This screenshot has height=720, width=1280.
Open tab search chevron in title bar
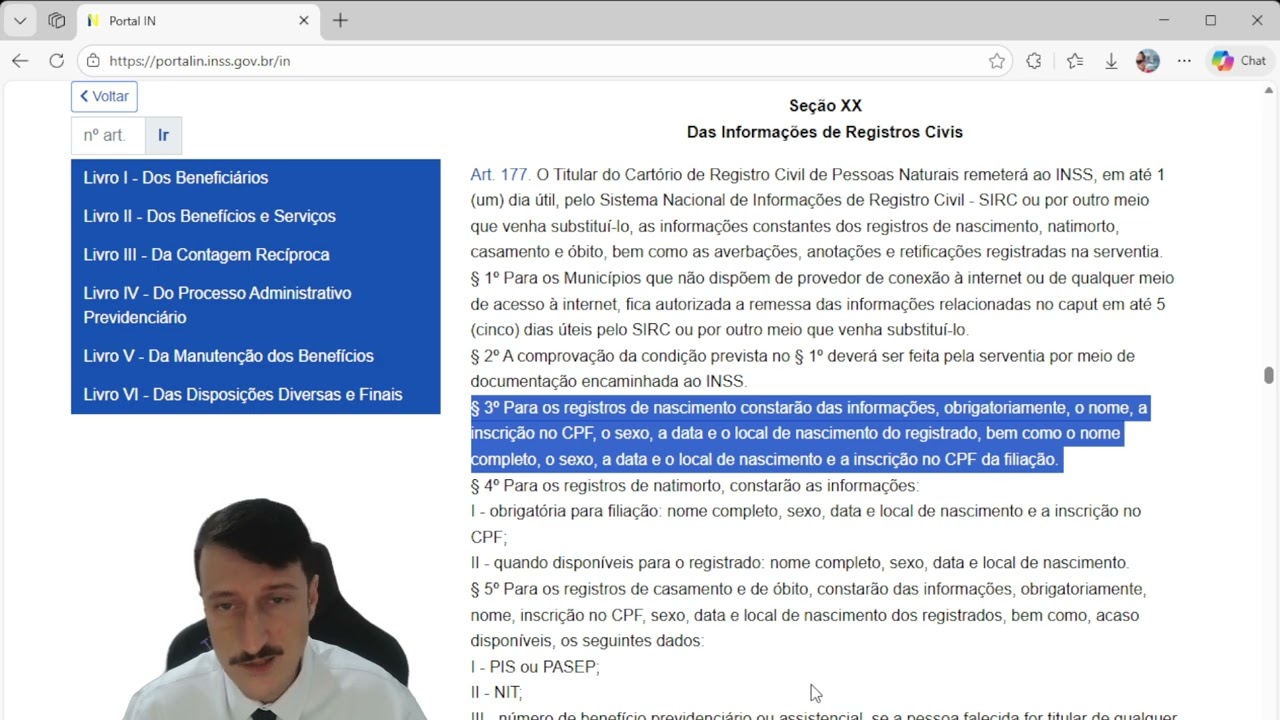20,20
